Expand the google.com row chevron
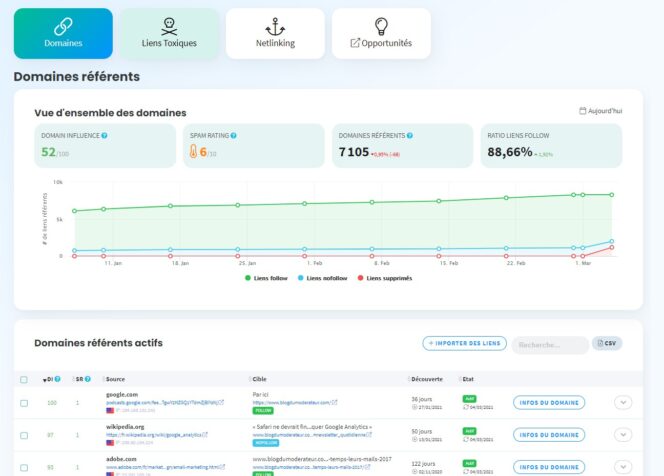Viewport: 664px width, 476px height. [x=623, y=402]
